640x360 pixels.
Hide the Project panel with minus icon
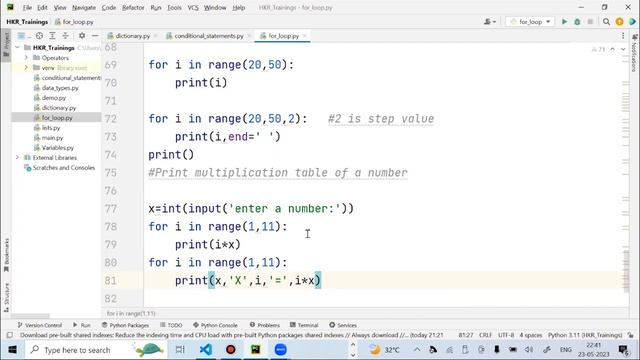pos(95,36)
